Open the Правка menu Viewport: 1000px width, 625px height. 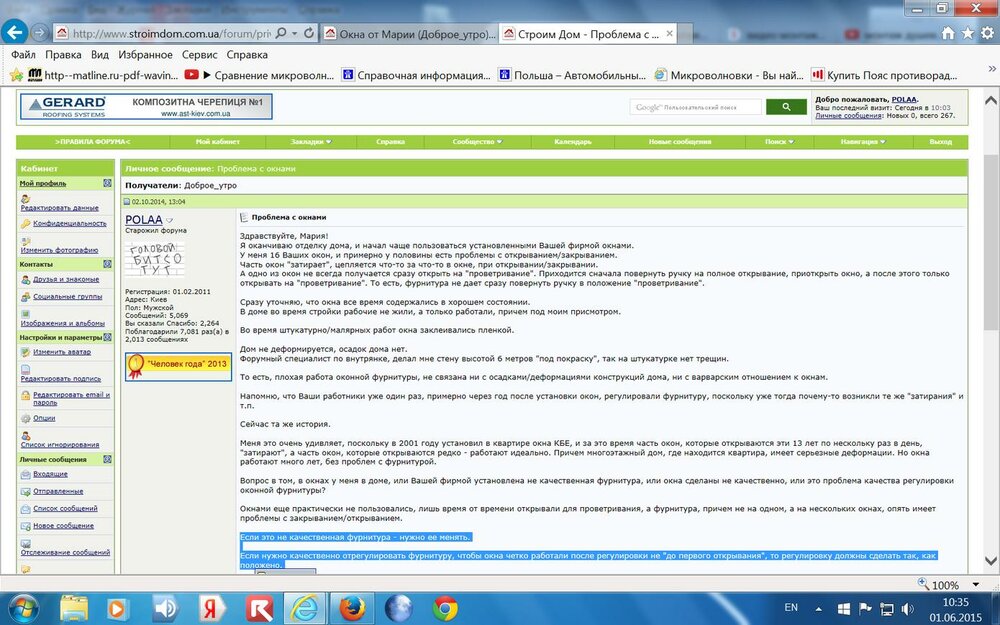[63, 55]
